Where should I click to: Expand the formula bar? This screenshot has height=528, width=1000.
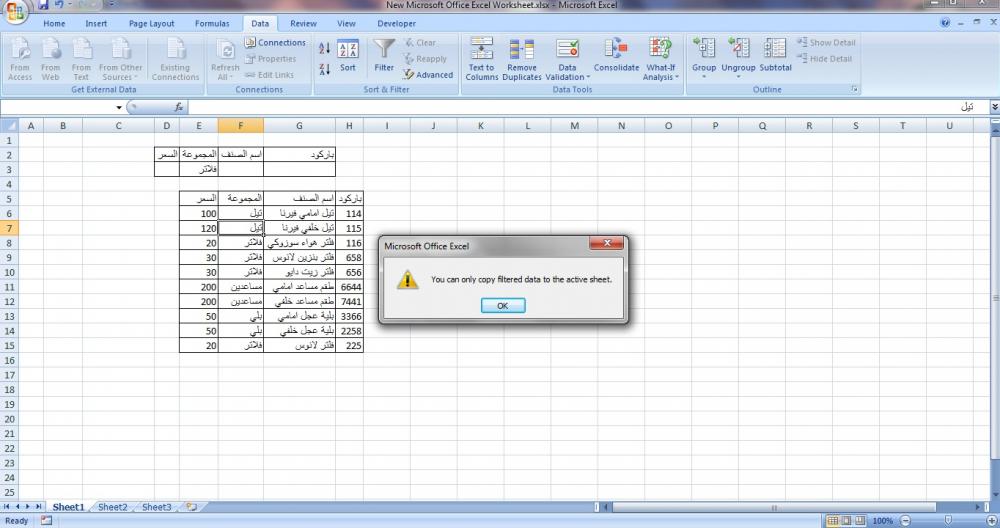(994, 107)
